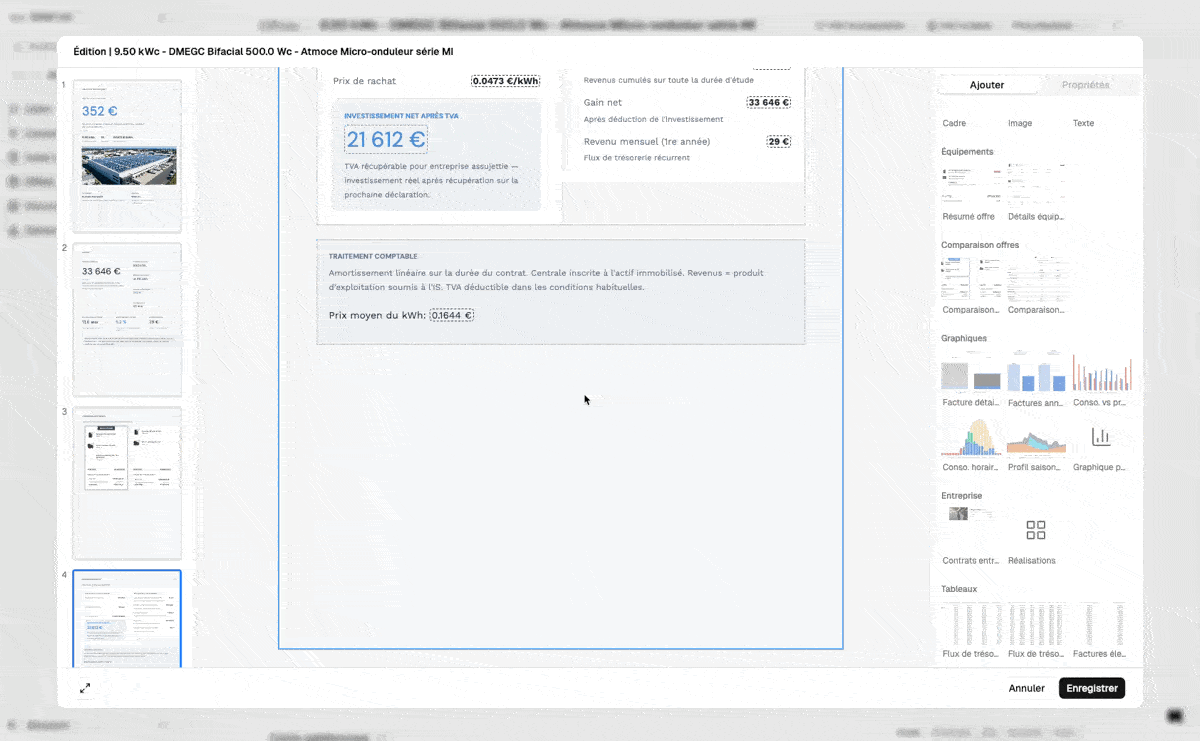Open page 1 thumbnail showing 352 €
The image size is (1200, 741).
[128, 158]
